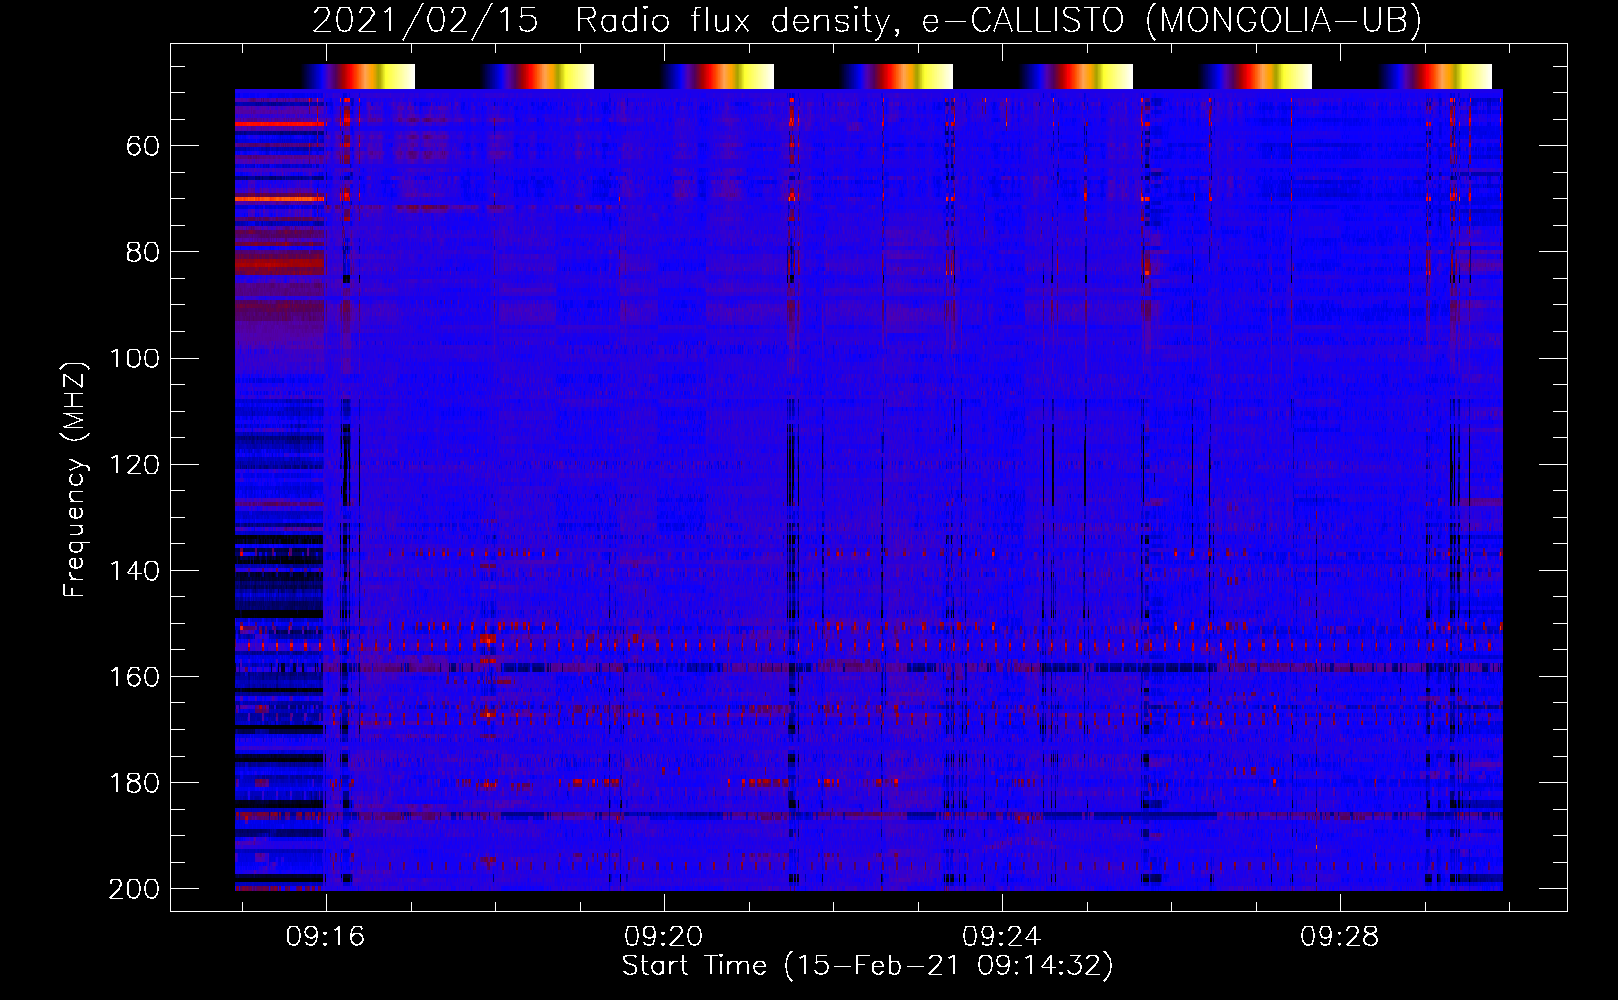Image resolution: width=1618 pixels, height=1000 pixels.
Task: Click the 200 frequency tick label
Action: coord(134,889)
